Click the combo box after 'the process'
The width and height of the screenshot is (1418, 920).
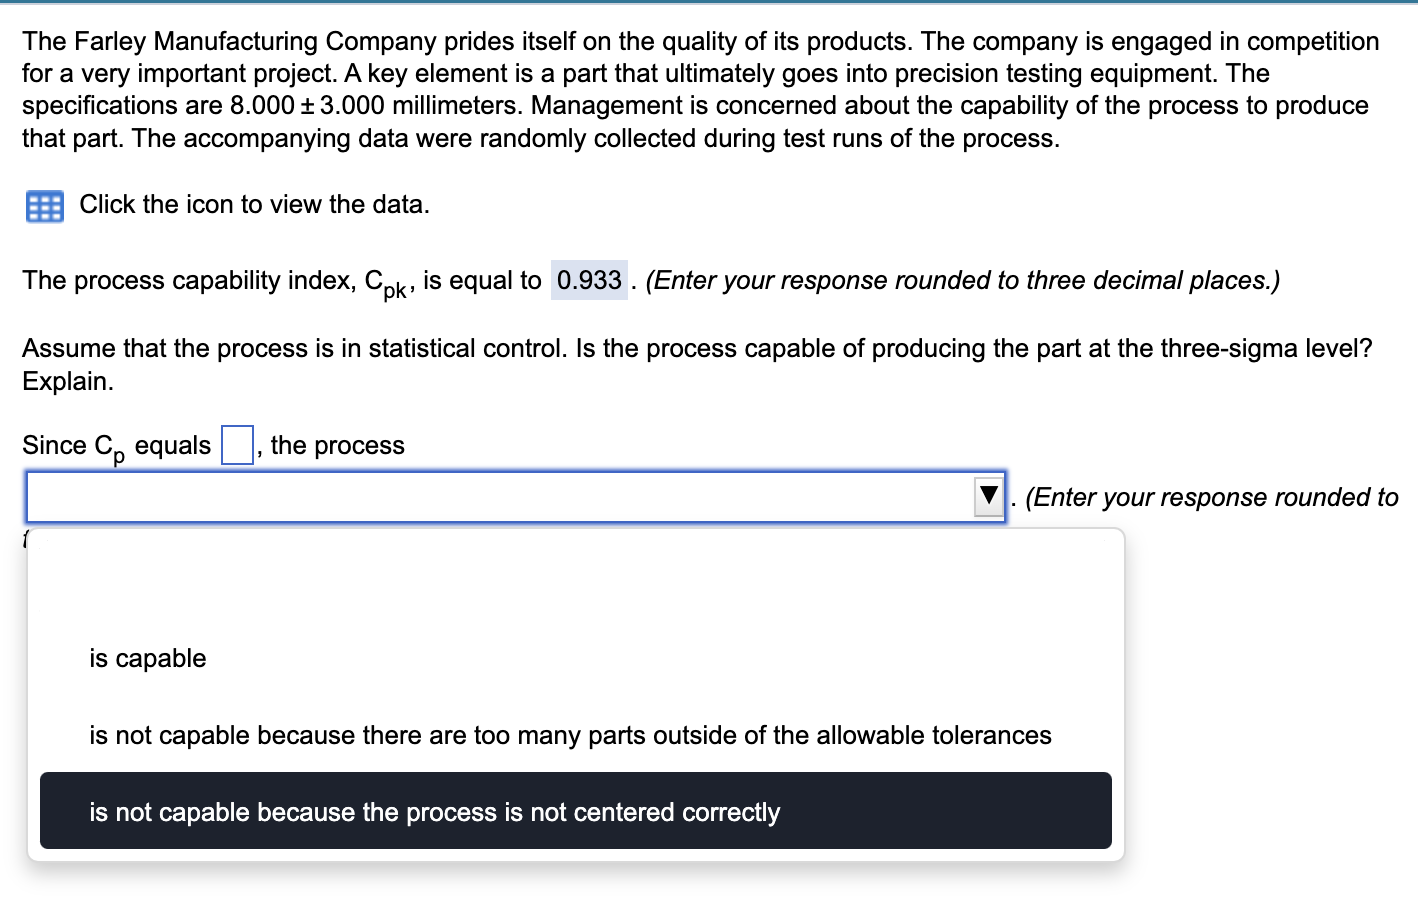pyautogui.click(x=500, y=496)
